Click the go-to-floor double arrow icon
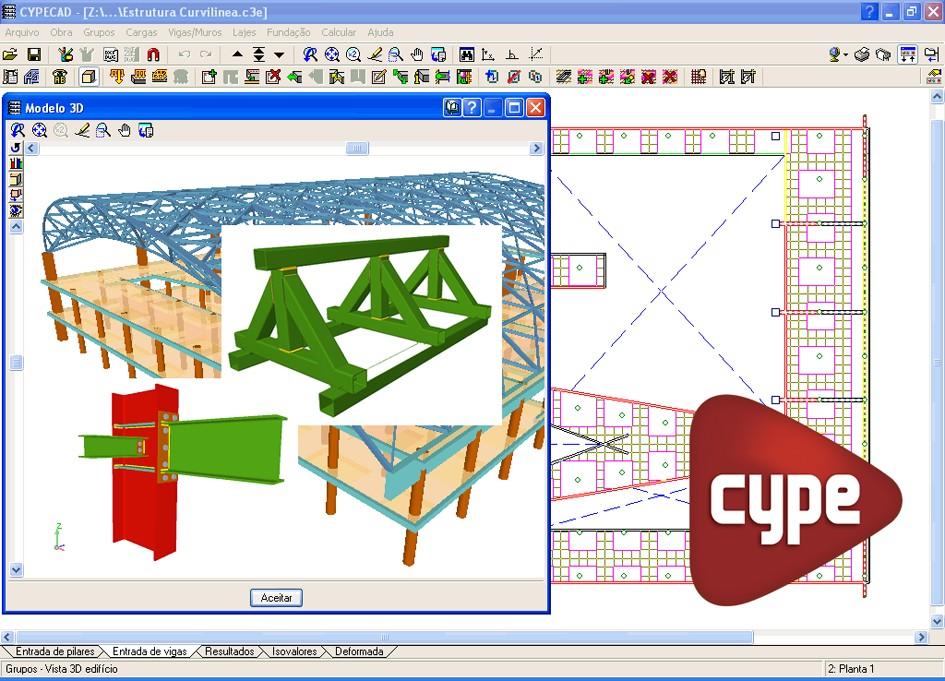 tap(259, 55)
